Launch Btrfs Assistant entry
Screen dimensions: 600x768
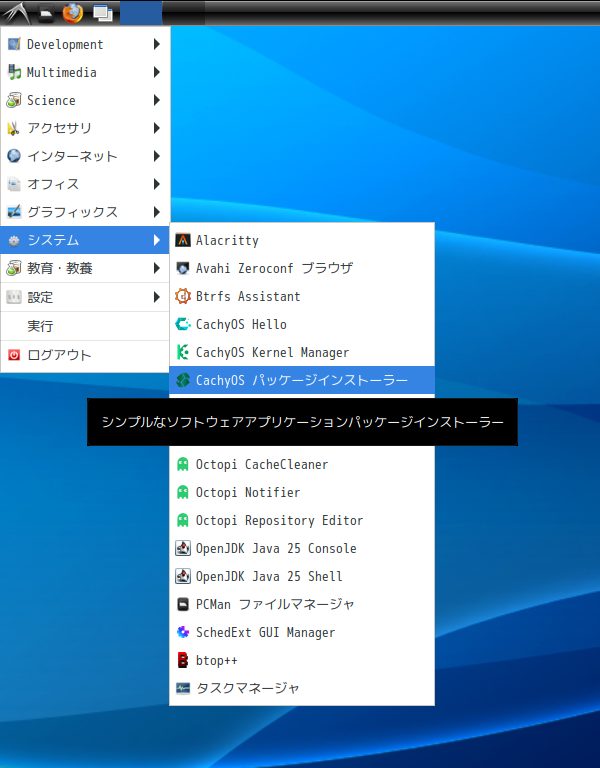pos(302,296)
